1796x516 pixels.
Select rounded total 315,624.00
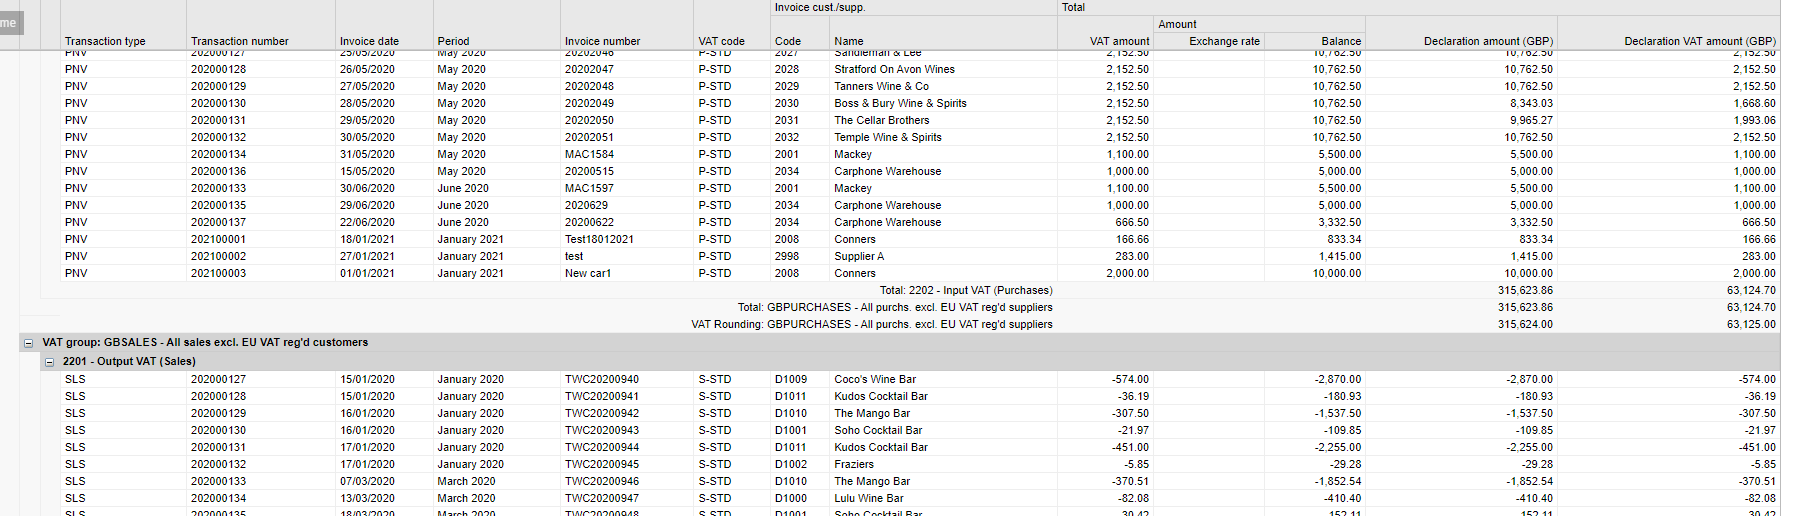click(x=1525, y=324)
